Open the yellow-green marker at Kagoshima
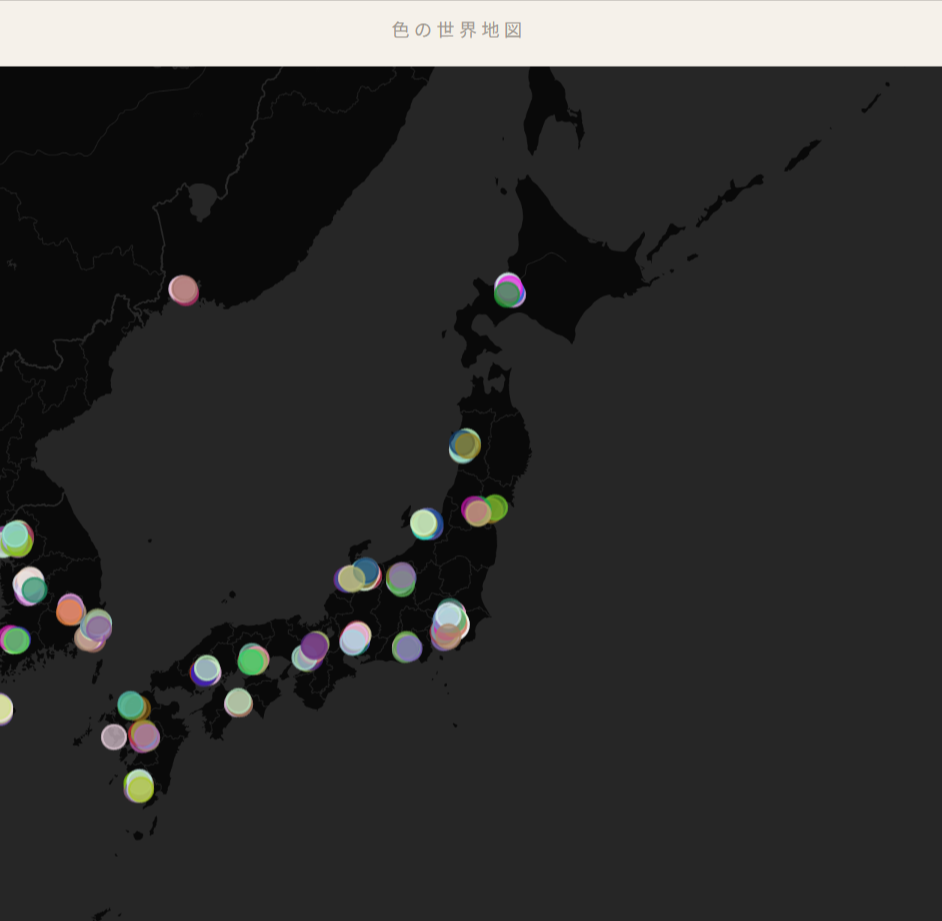This screenshot has height=921, width=942. (x=139, y=788)
